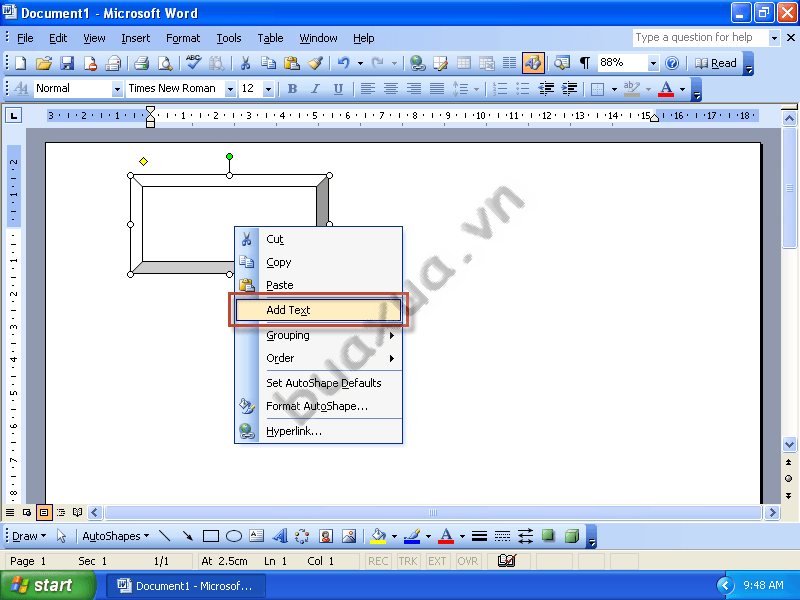Viewport: 800px width, 600px height.
Task: Open 3-D Style options
Action: [572, 536]
